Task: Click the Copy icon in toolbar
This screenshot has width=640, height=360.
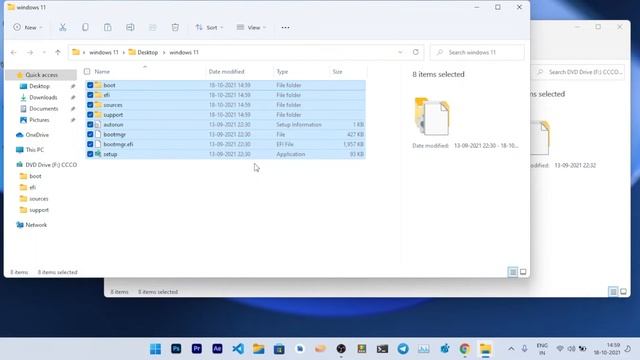Action: [x=85, y=27]
